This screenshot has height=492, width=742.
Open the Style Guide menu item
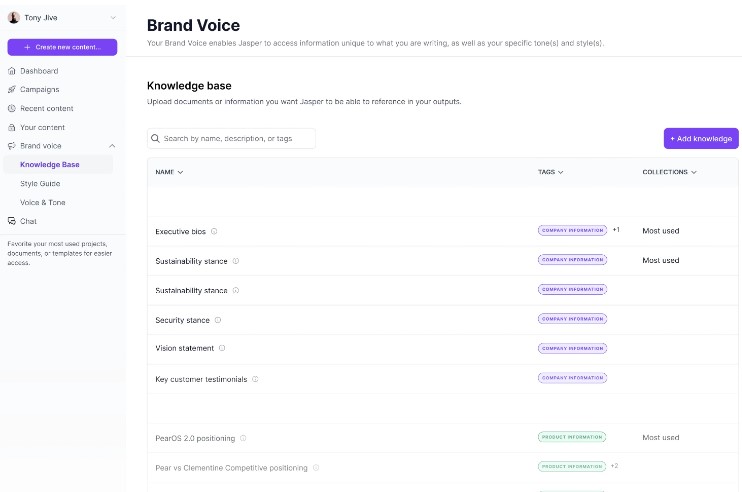pos(40,184)
